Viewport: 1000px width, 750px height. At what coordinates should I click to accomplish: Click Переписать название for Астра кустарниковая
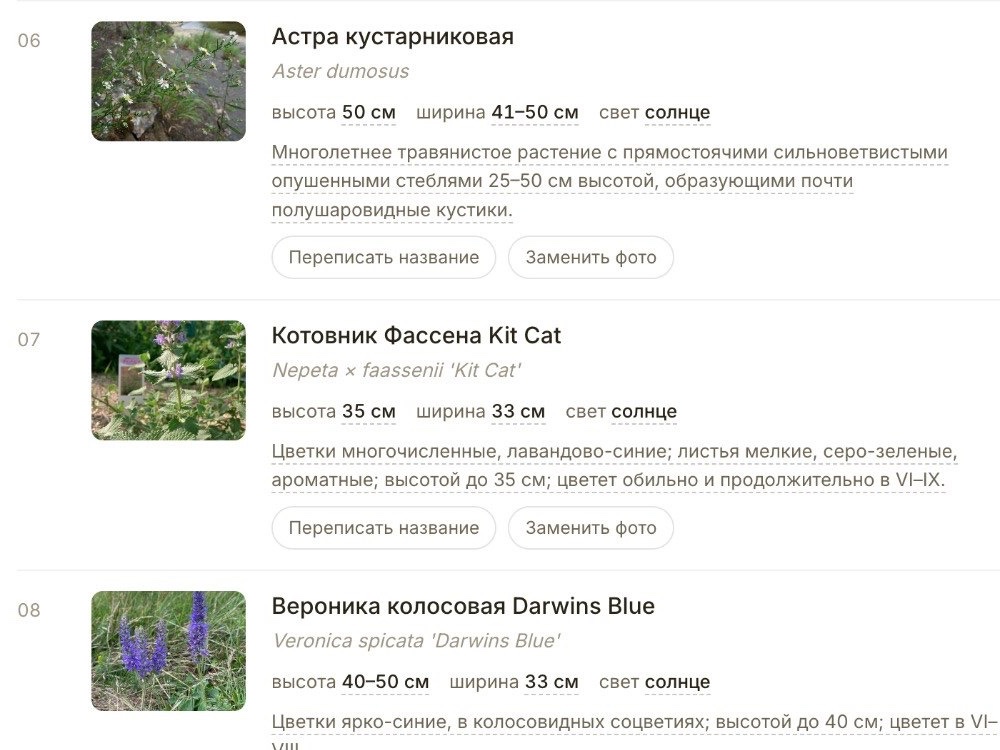(x=383, y=257)
